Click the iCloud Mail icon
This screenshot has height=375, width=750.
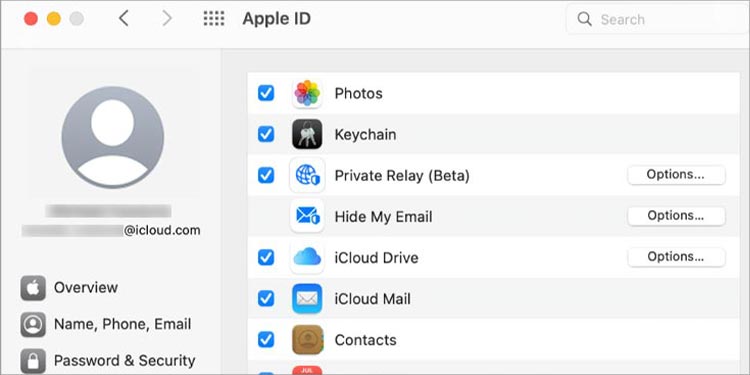[307, 298]
